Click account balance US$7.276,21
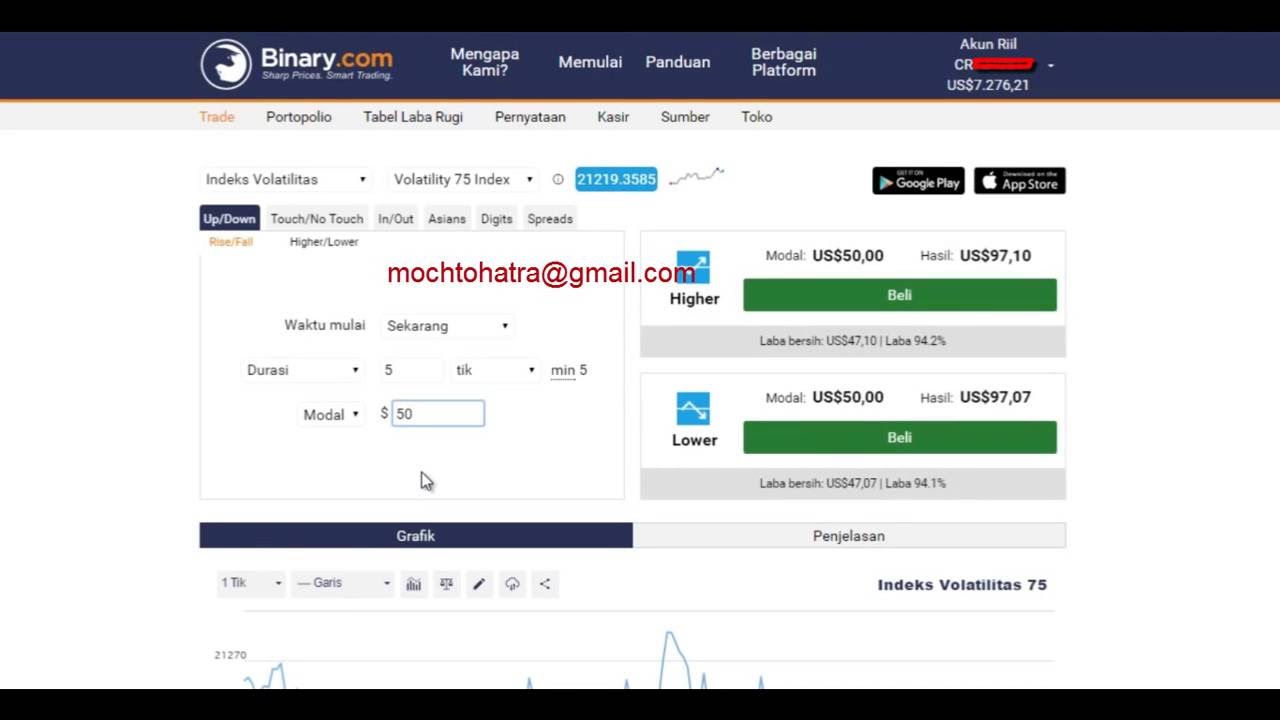 988,85
